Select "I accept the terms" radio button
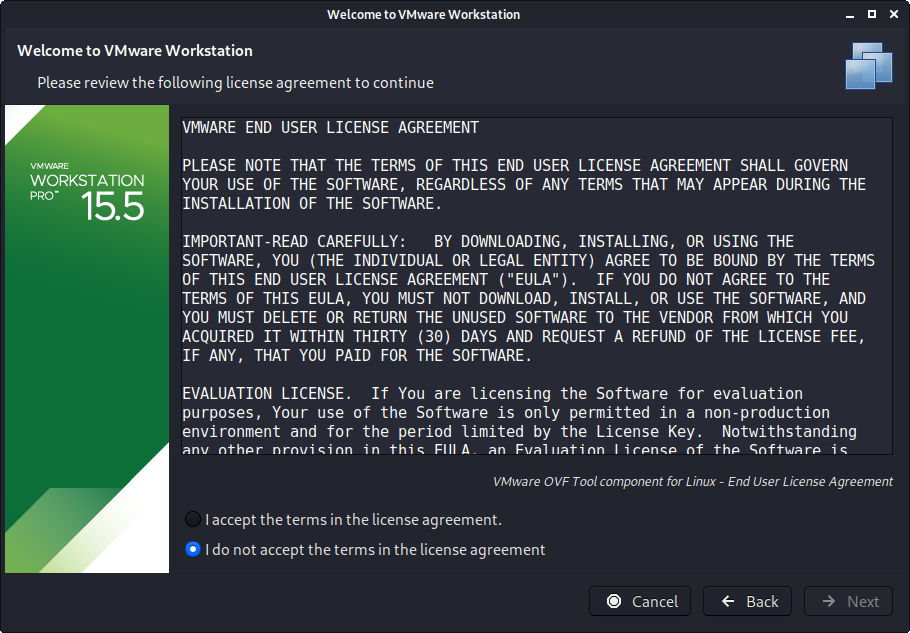910x633 pixels. pos(193,520)
